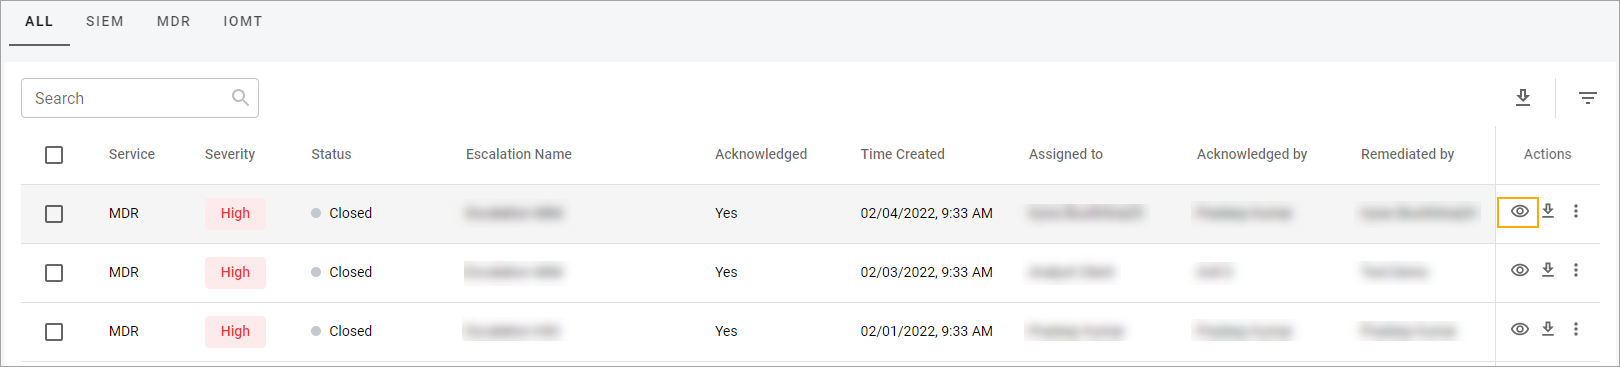Switch to the IOMT tab

(x=243, y=21)
